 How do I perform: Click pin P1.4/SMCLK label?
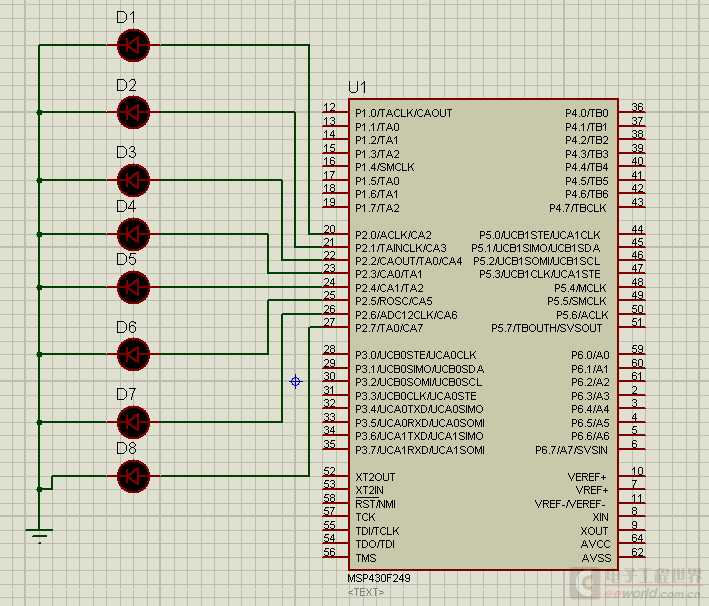point(384,167)
